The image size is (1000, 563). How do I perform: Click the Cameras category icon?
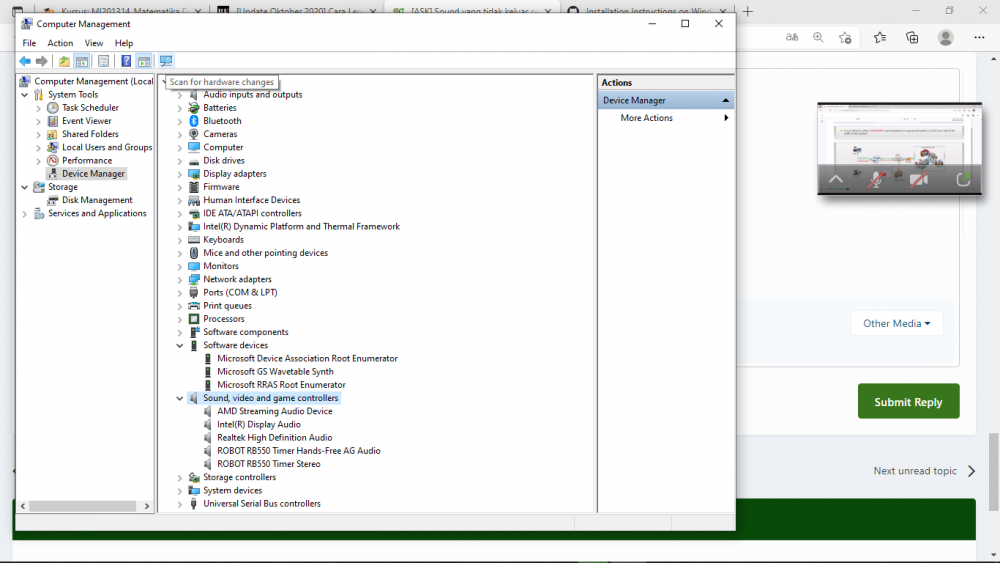pyautogui.click(x=194, y=134)
